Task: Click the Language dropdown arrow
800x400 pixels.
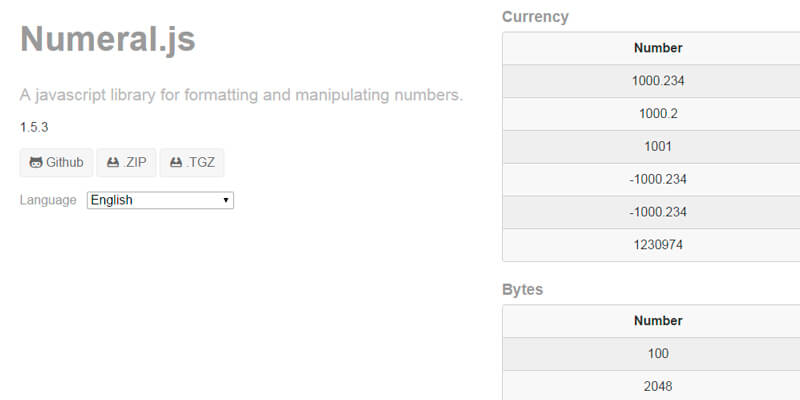Action: coord(226,200)
